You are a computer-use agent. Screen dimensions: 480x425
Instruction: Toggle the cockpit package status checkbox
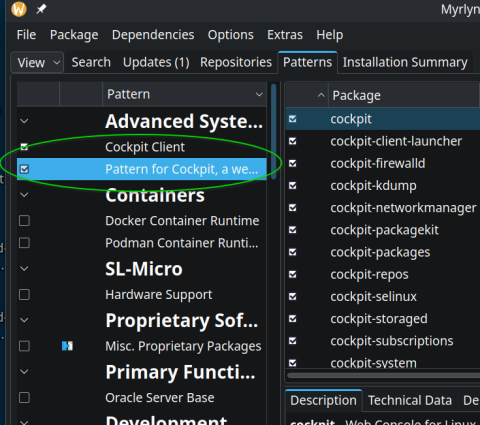tap(293, 119)
